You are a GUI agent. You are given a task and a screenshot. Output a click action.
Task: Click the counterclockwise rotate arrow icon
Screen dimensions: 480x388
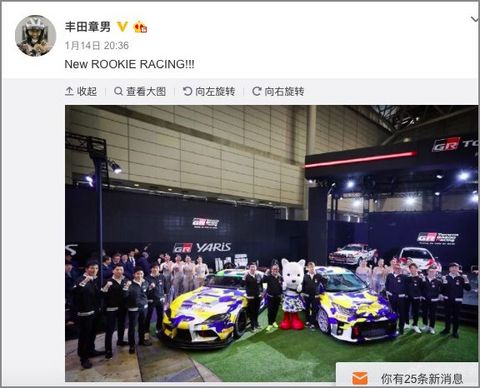187,91
